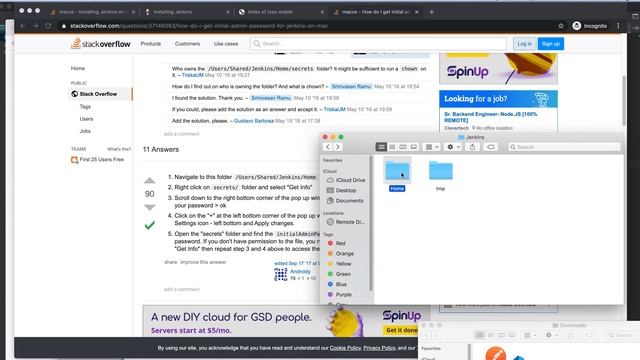Switch Jenkins Finder window to list view
The image size is (640, 360).
tap(392, 147)
